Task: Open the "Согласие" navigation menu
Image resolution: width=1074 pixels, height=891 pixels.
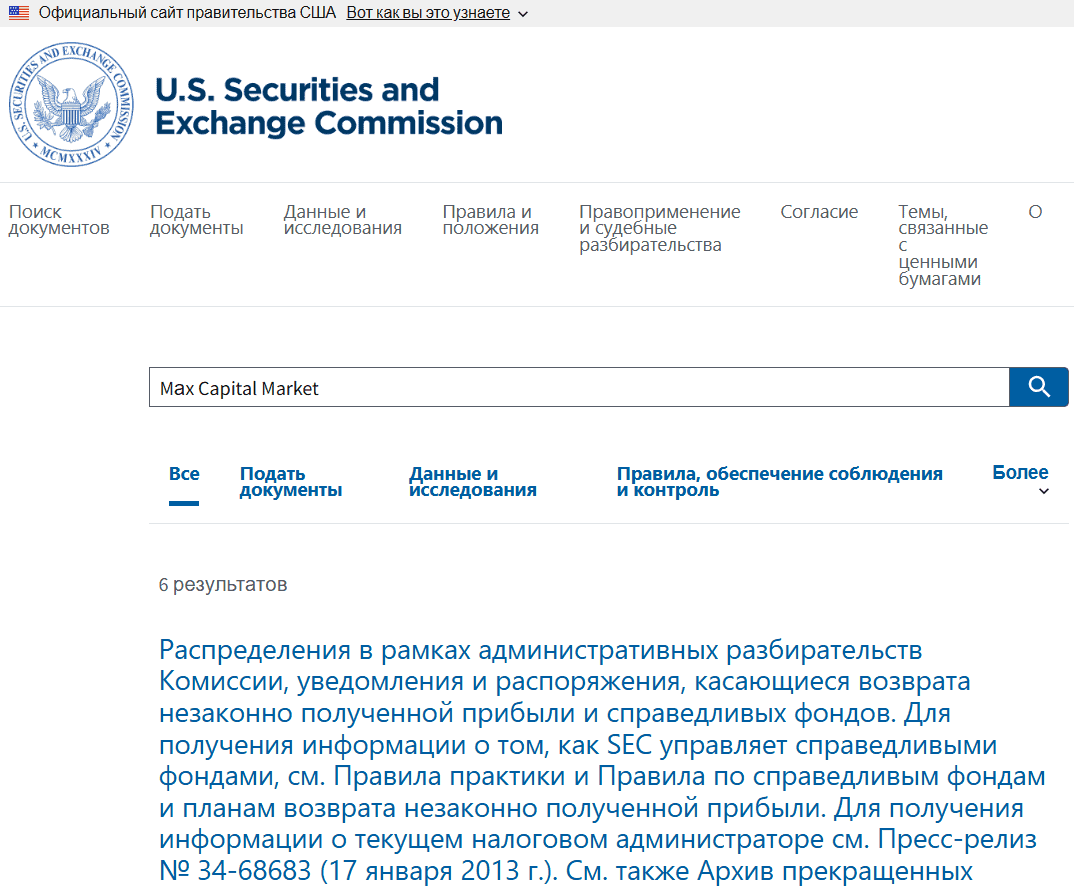Action: (x=819, y=212)
